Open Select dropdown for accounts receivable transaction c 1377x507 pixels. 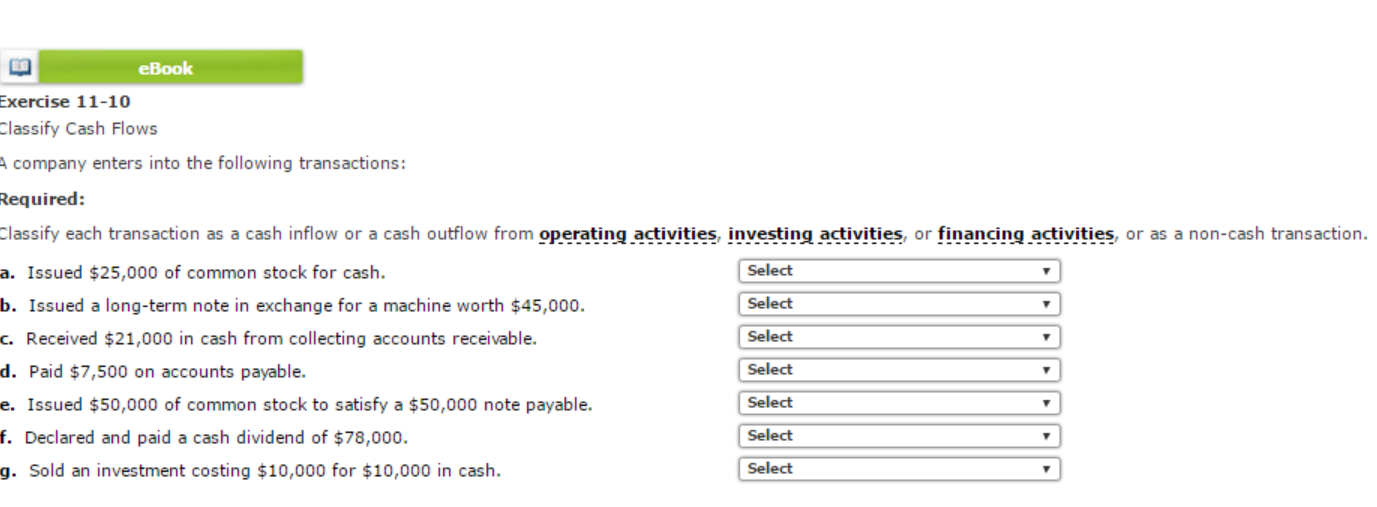(x=899, y=337)
